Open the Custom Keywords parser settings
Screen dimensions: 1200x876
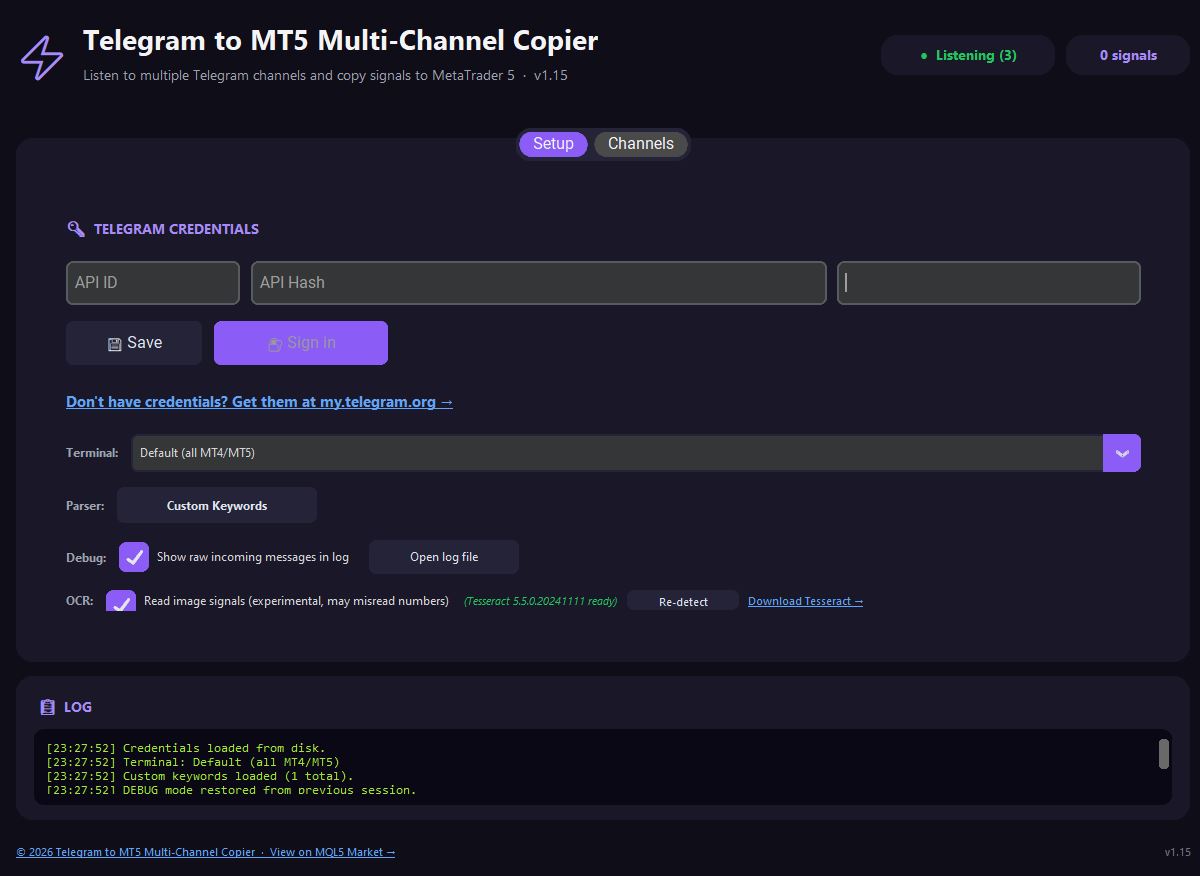coord(217,506)
